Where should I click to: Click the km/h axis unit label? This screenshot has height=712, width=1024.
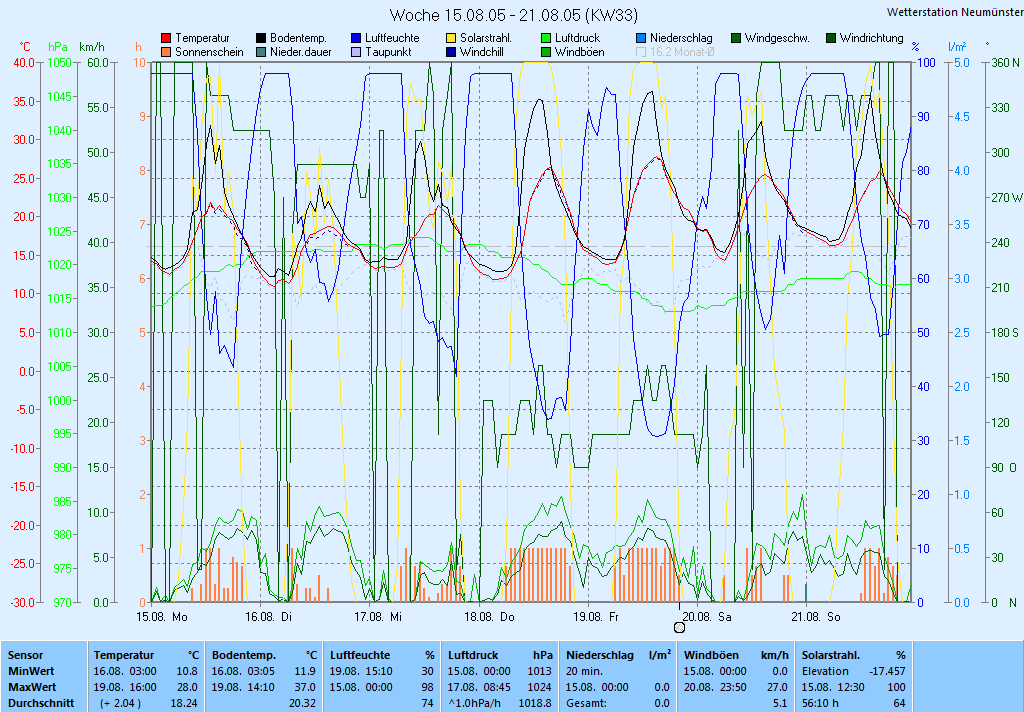click(x=91, y=47)
